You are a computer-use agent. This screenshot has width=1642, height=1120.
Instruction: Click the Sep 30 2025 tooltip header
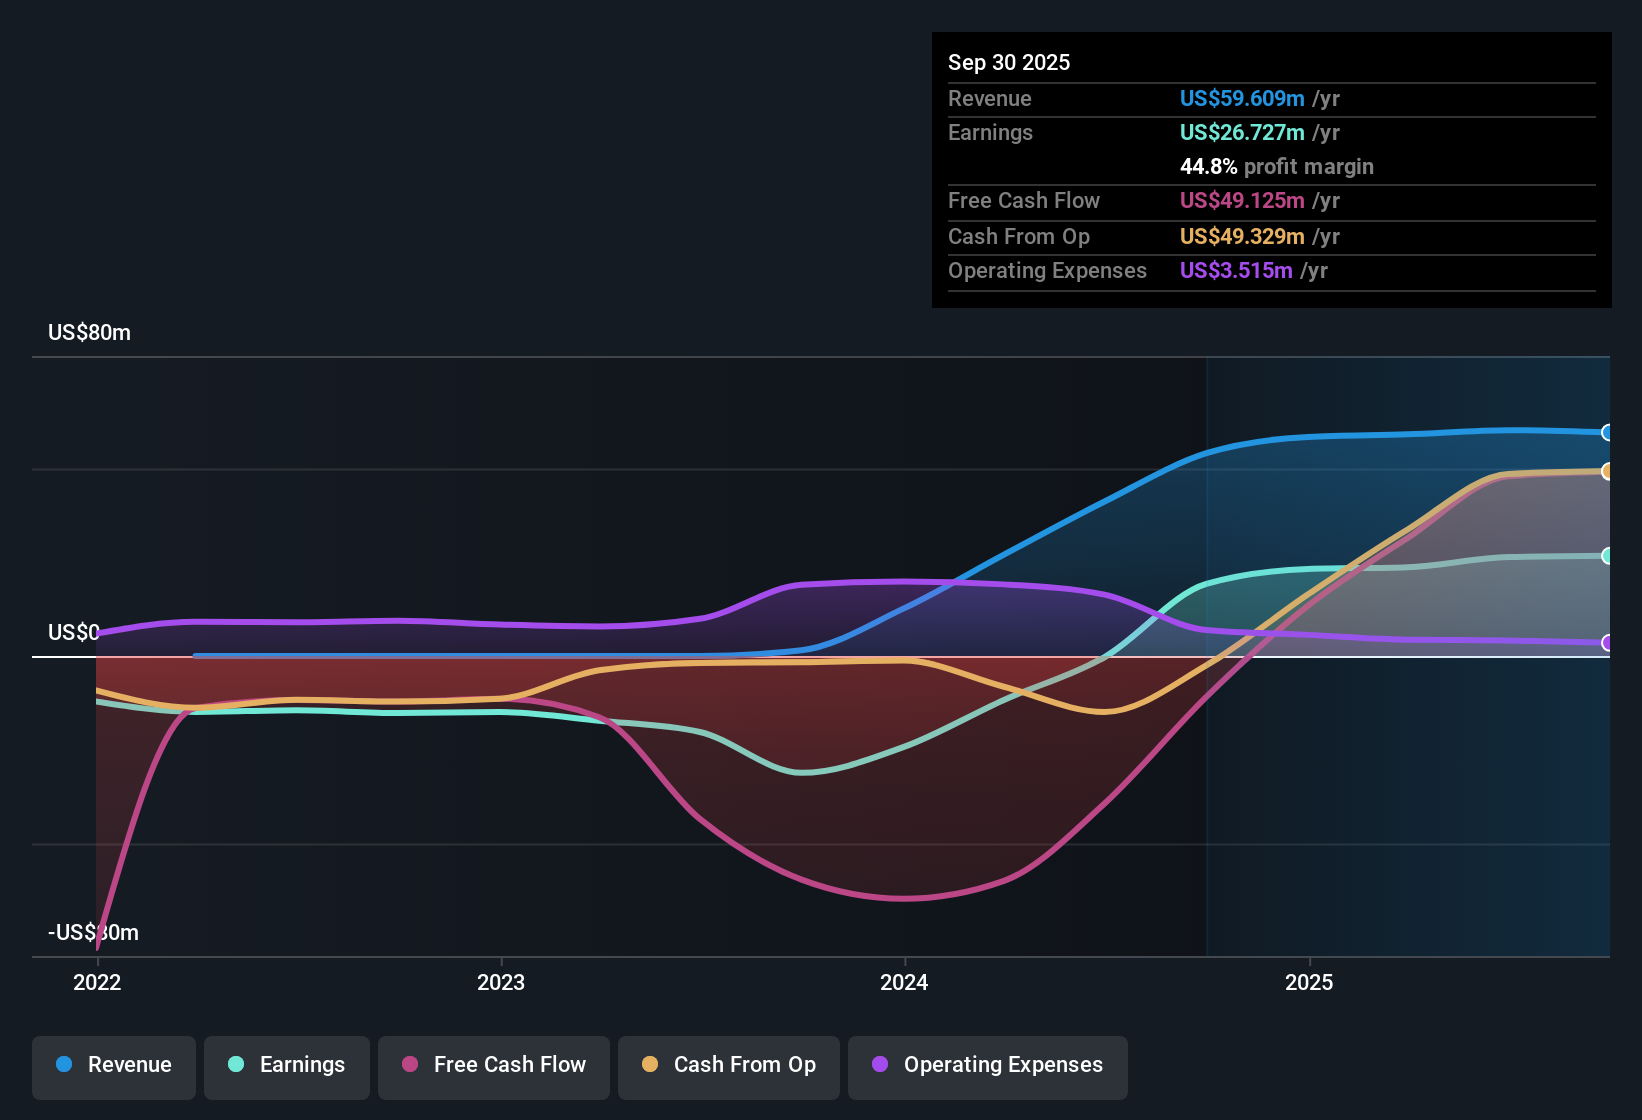[1009, 62]
